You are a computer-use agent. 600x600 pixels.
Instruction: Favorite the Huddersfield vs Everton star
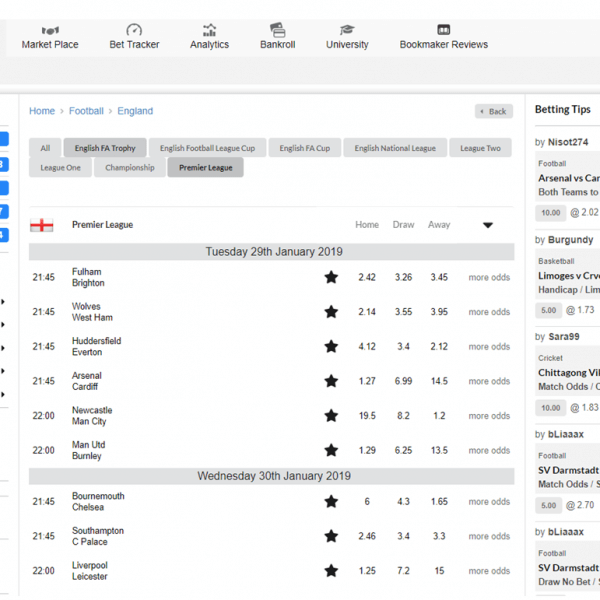pos(331,346)
